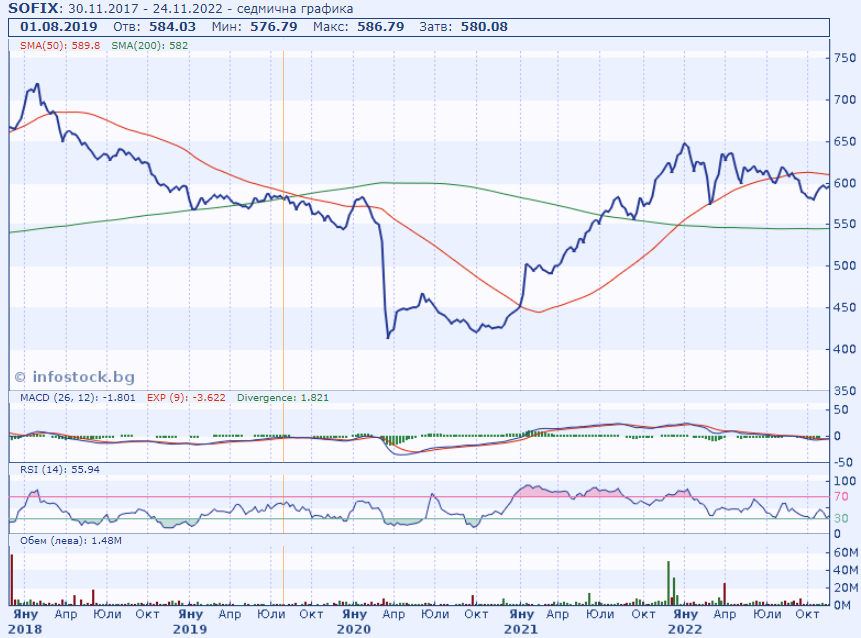The height and width of the screenshot is (638, 861).
Task: Click the Обем (лева): 1.48M label
Action: click(x=71, y=541)
